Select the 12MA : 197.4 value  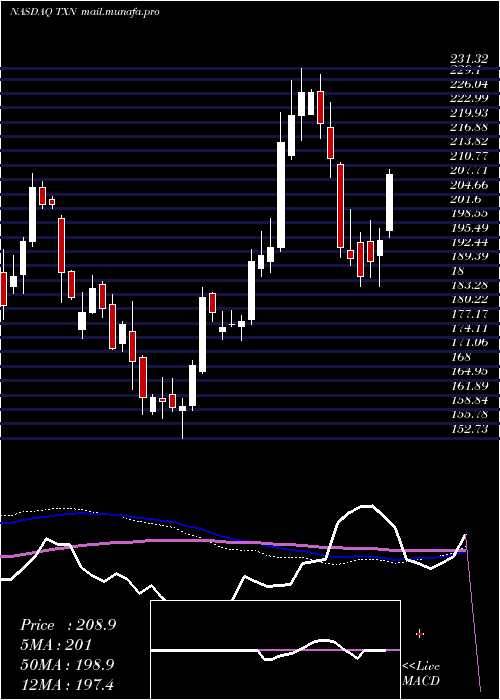click(67, 684)
